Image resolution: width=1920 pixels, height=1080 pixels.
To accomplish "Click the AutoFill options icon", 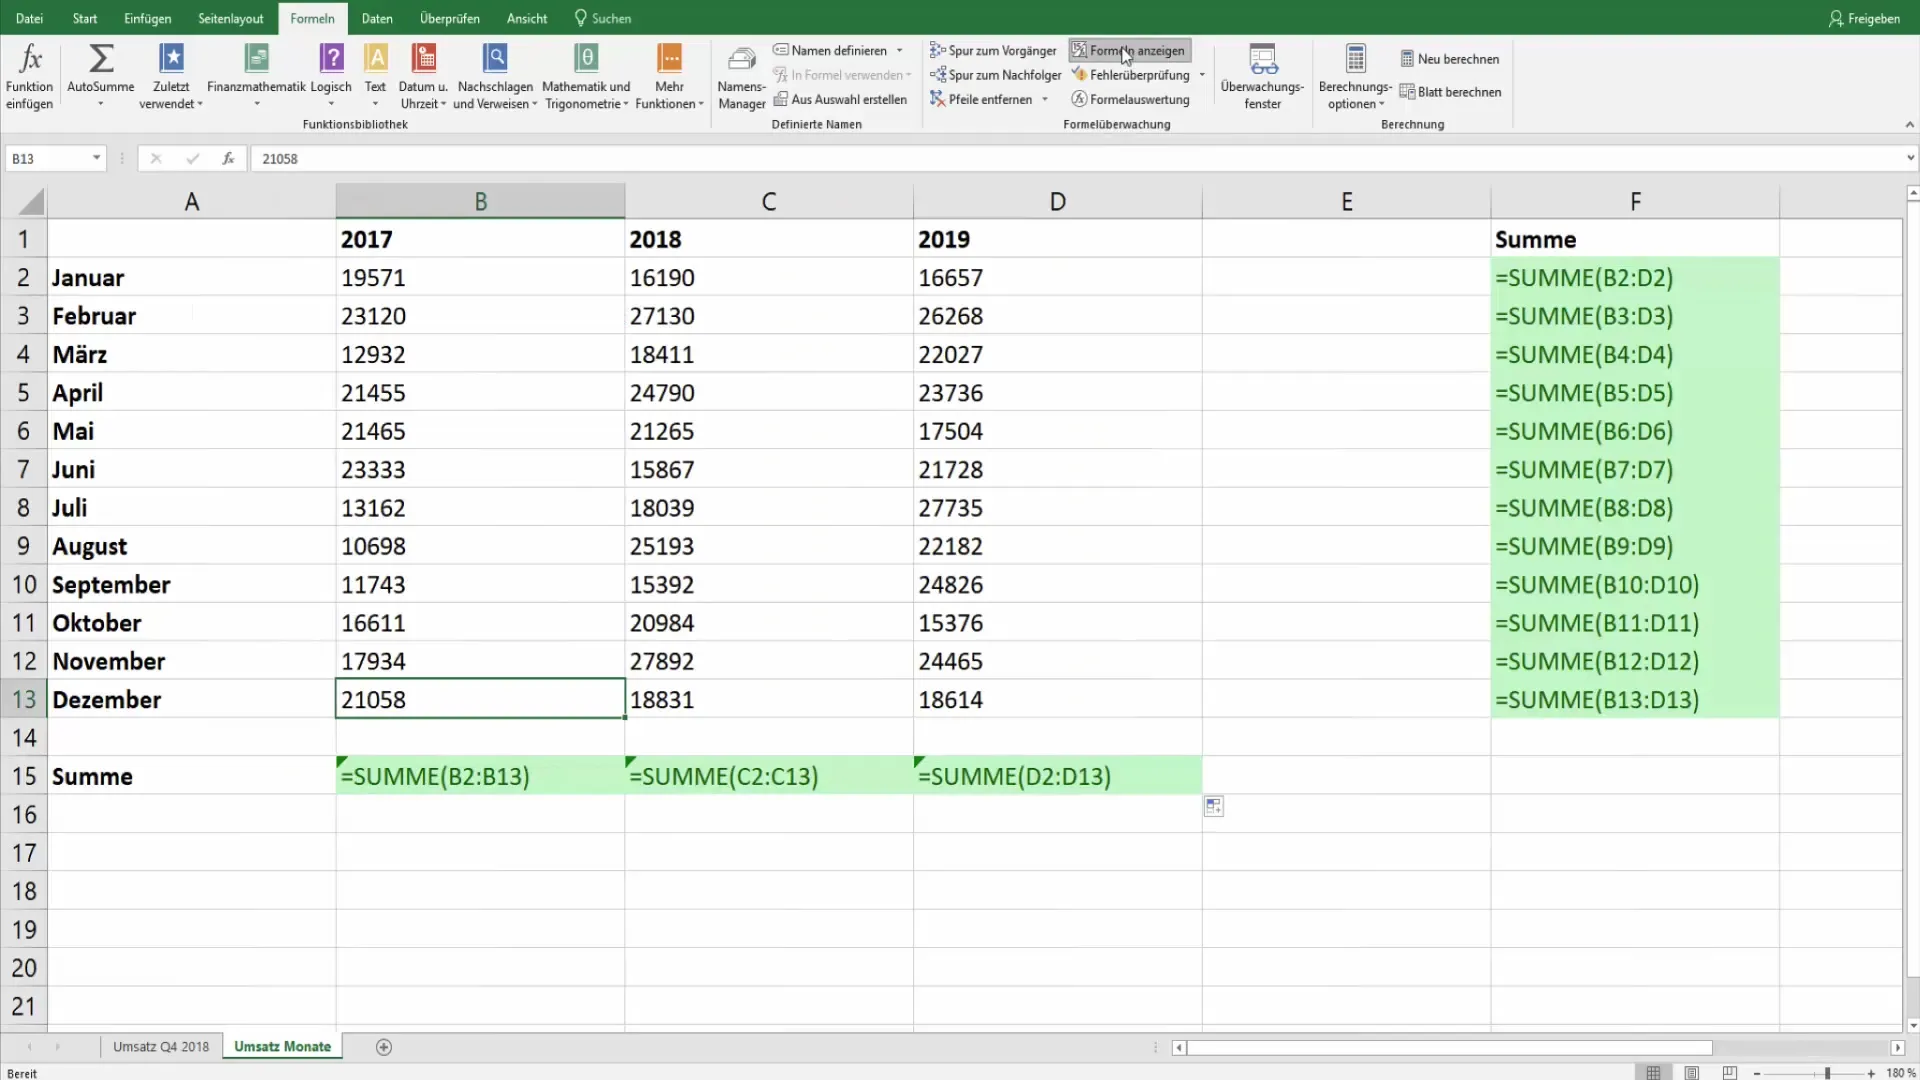I will pos(1213,806).
